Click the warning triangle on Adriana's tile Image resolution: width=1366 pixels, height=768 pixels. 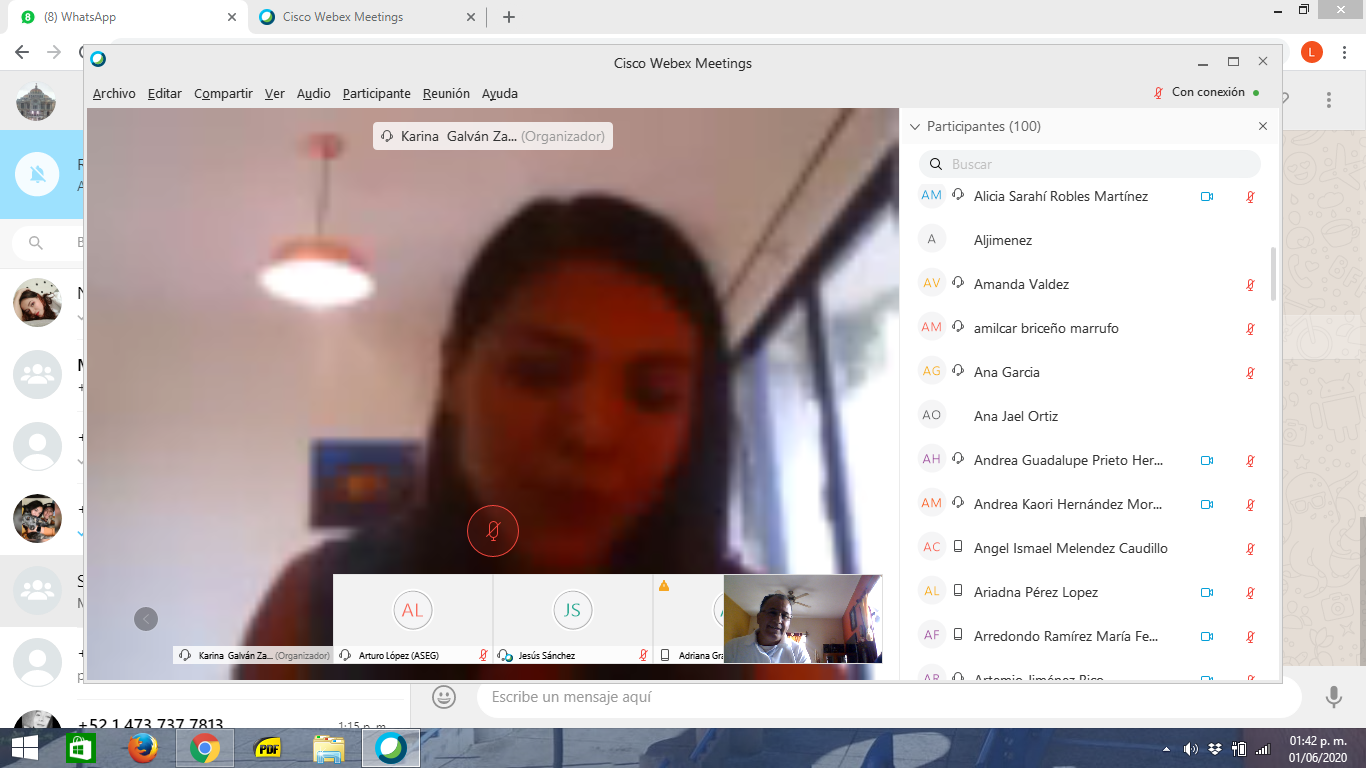[x=664, y=586]
